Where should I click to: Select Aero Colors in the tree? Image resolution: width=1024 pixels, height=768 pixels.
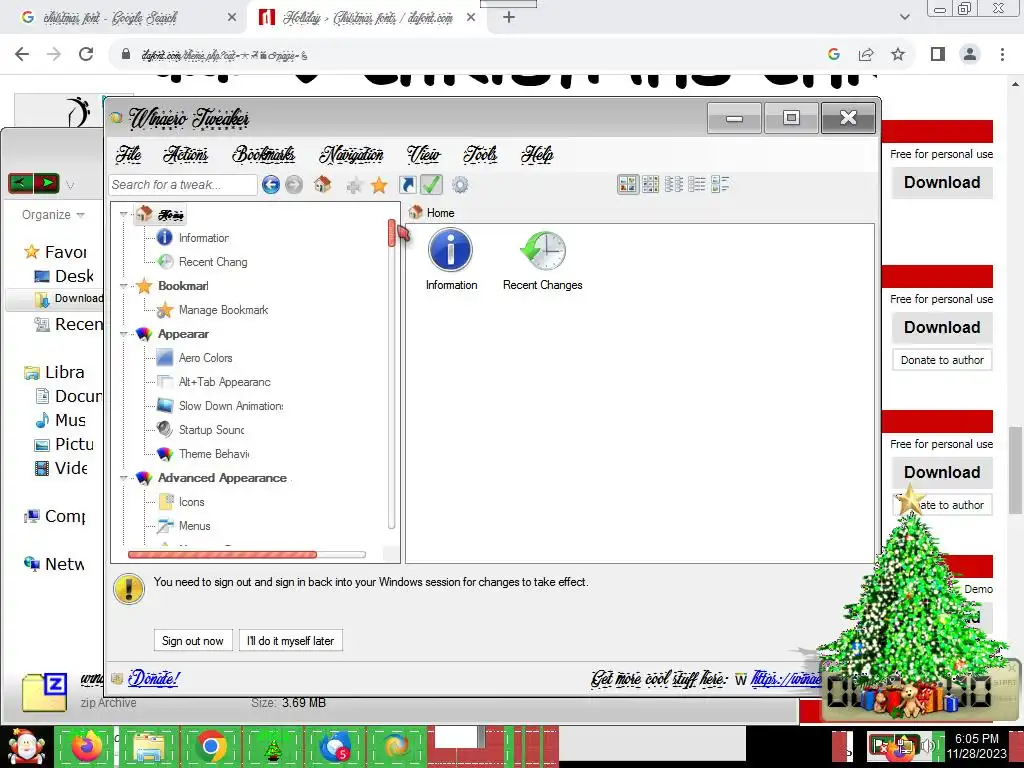coord(205,358)
